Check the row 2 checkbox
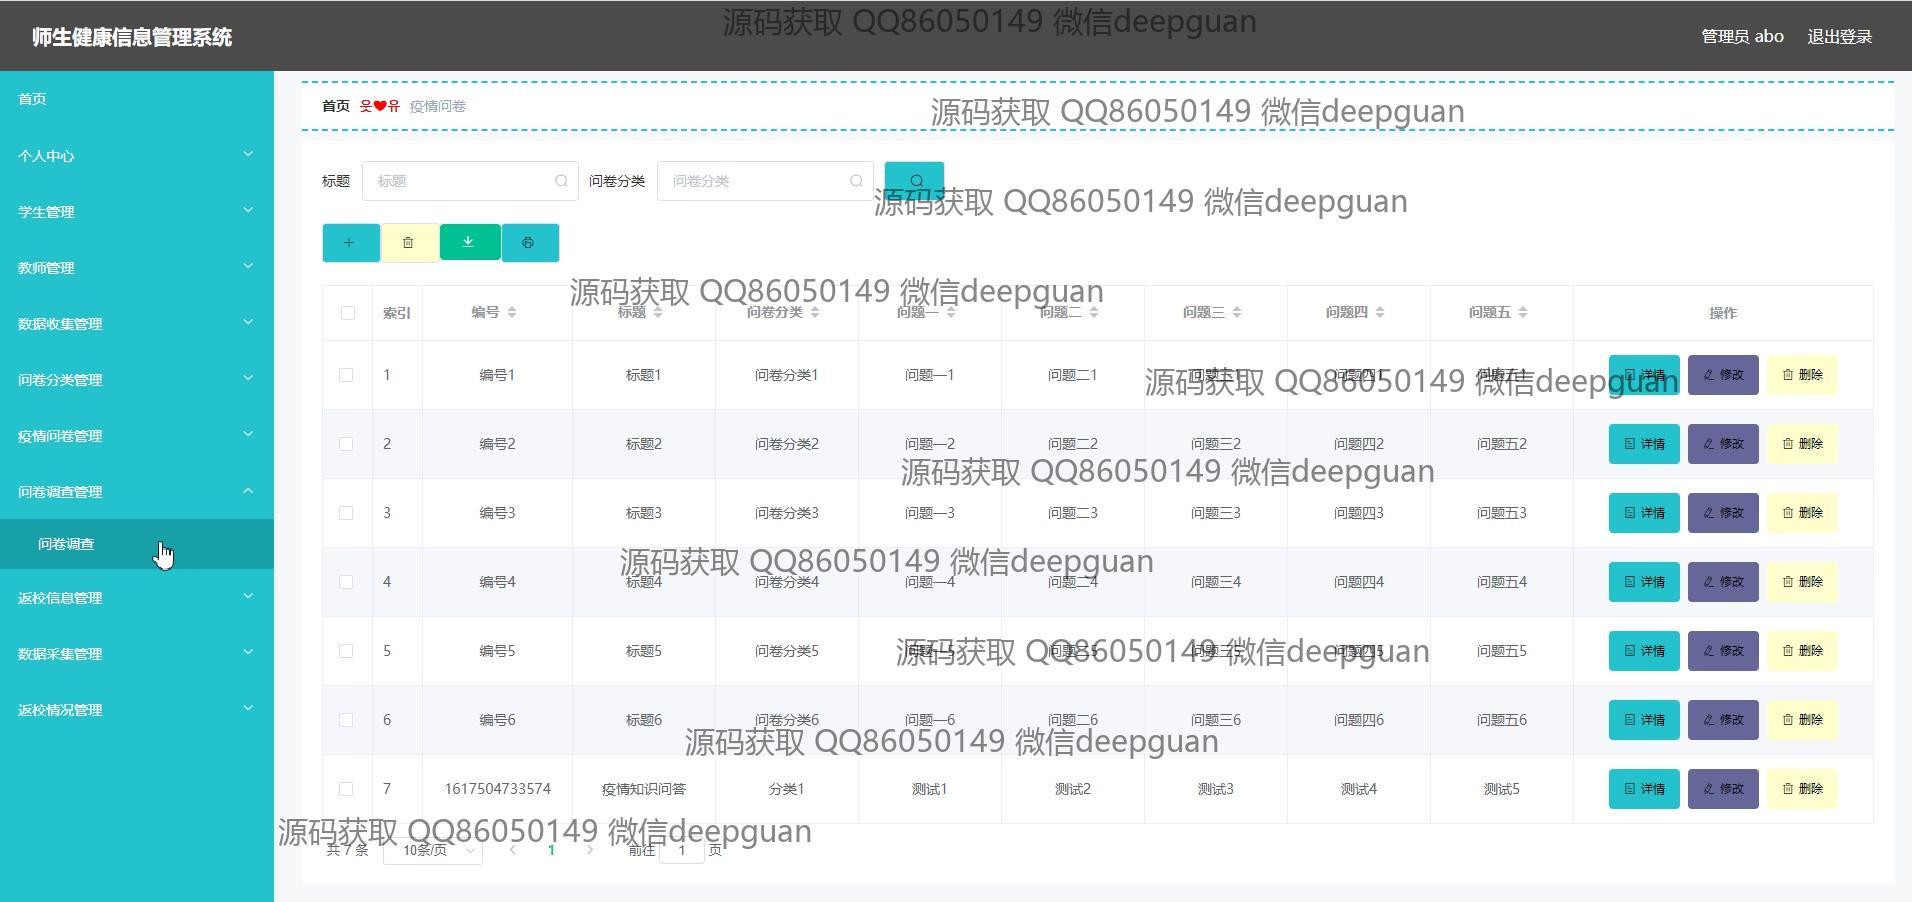 point(346,444)
